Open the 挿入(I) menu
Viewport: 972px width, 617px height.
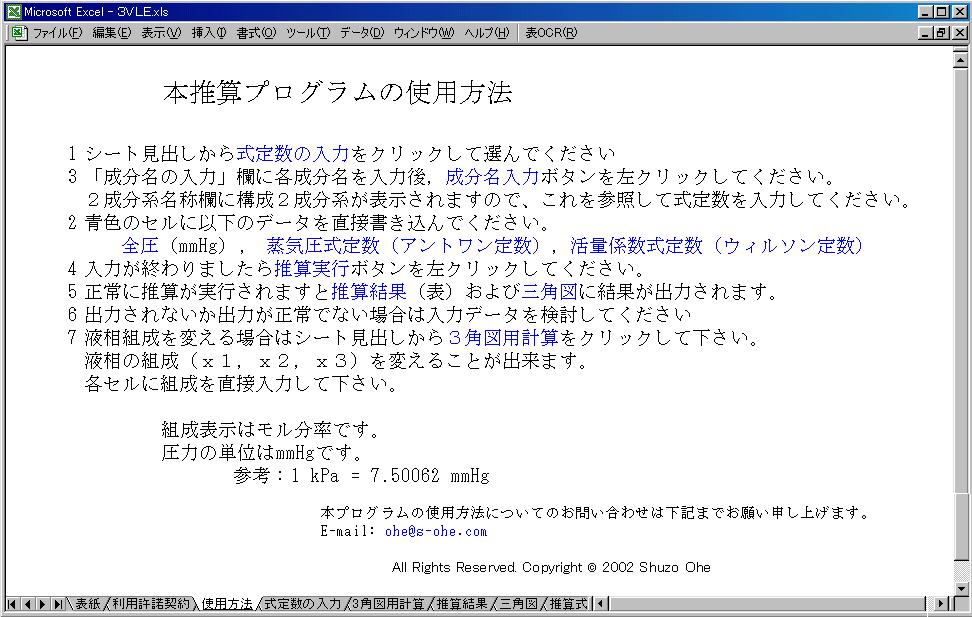(209, 33)
